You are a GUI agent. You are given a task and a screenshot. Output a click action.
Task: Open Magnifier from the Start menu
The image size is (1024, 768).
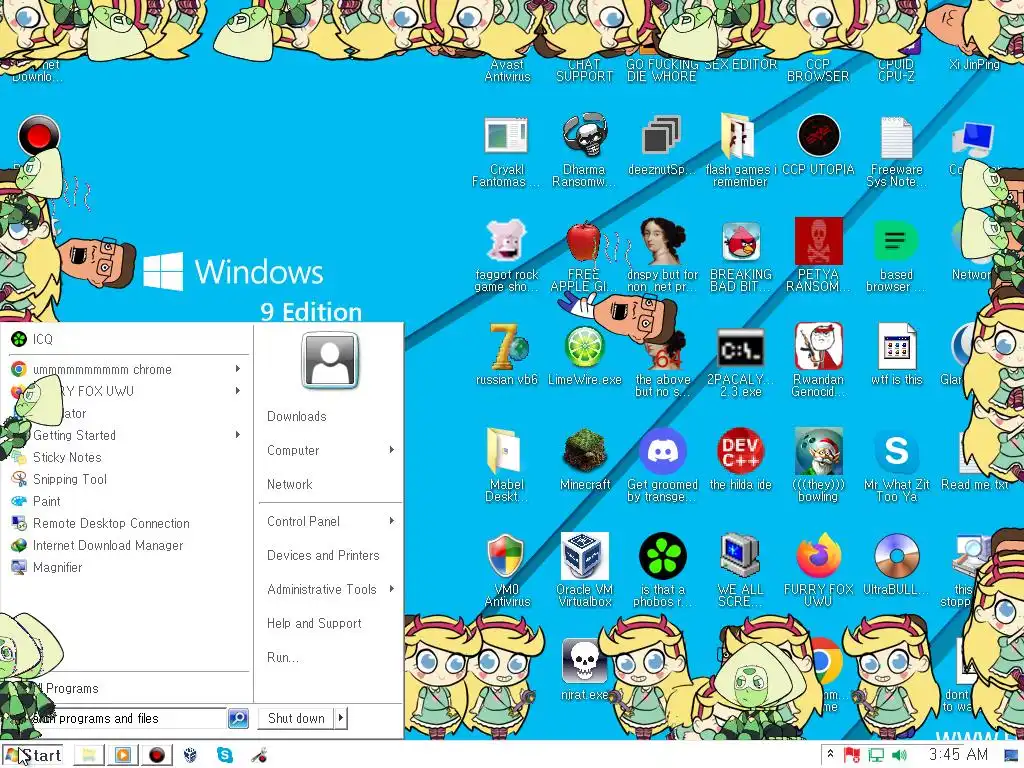pyautogui.click(x=127, y=568)
